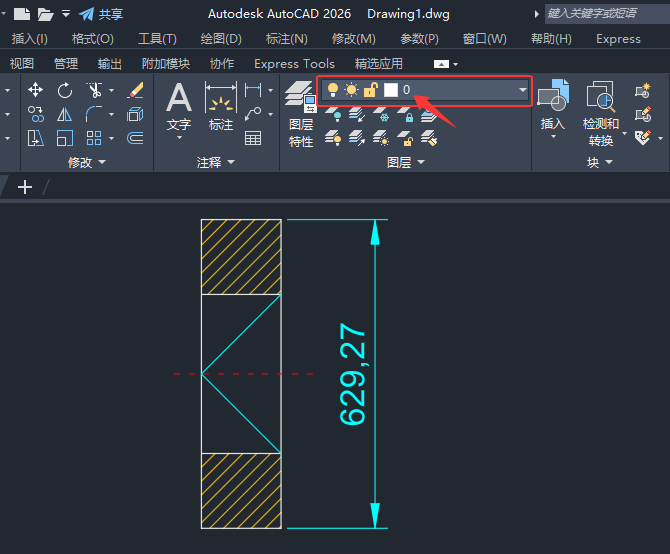This screenshot has height=554, width=670.
Task: Click the Isolate layer icon
Action: (x=357, y=114)
